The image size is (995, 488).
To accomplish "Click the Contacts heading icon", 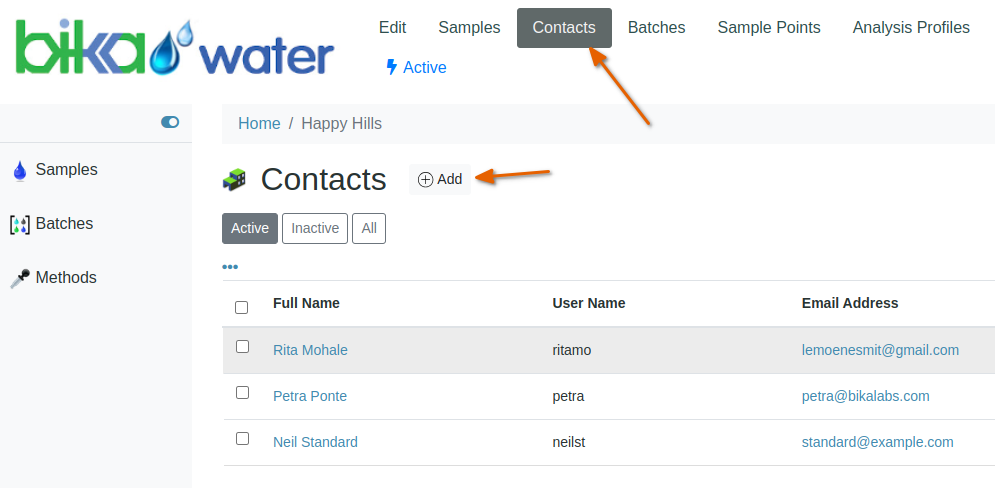I will pyautogui.click(x=234, y=180).
